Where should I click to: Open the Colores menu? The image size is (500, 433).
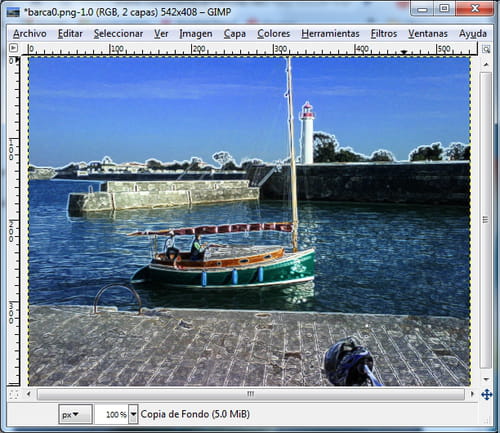click(273, 34)
